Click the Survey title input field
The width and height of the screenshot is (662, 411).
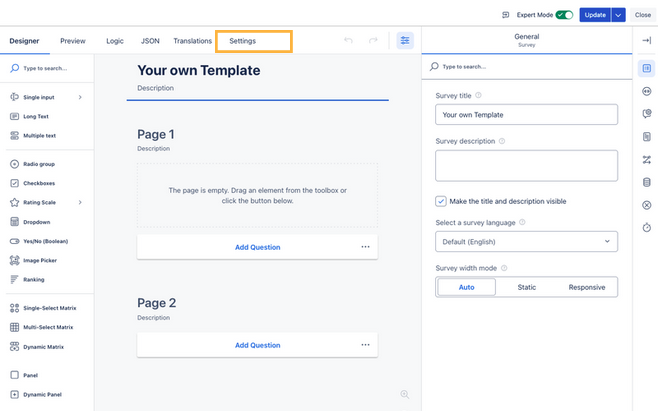coord(526,115)
